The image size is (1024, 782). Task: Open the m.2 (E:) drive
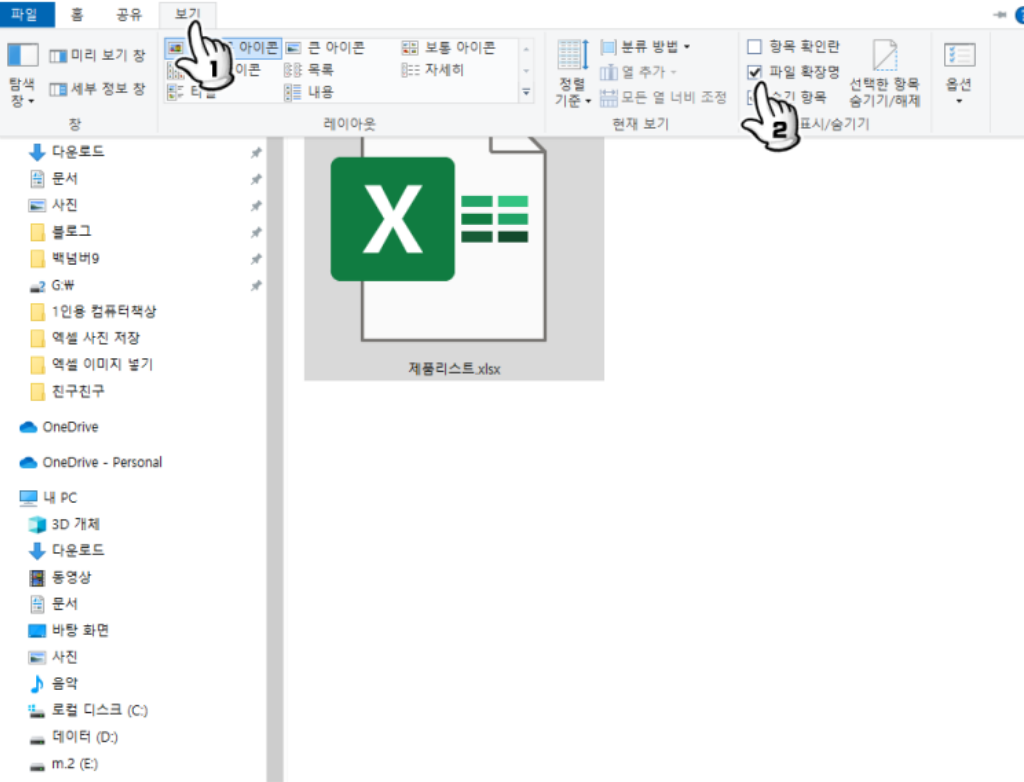pyautogui.click(x=64, y=764)
